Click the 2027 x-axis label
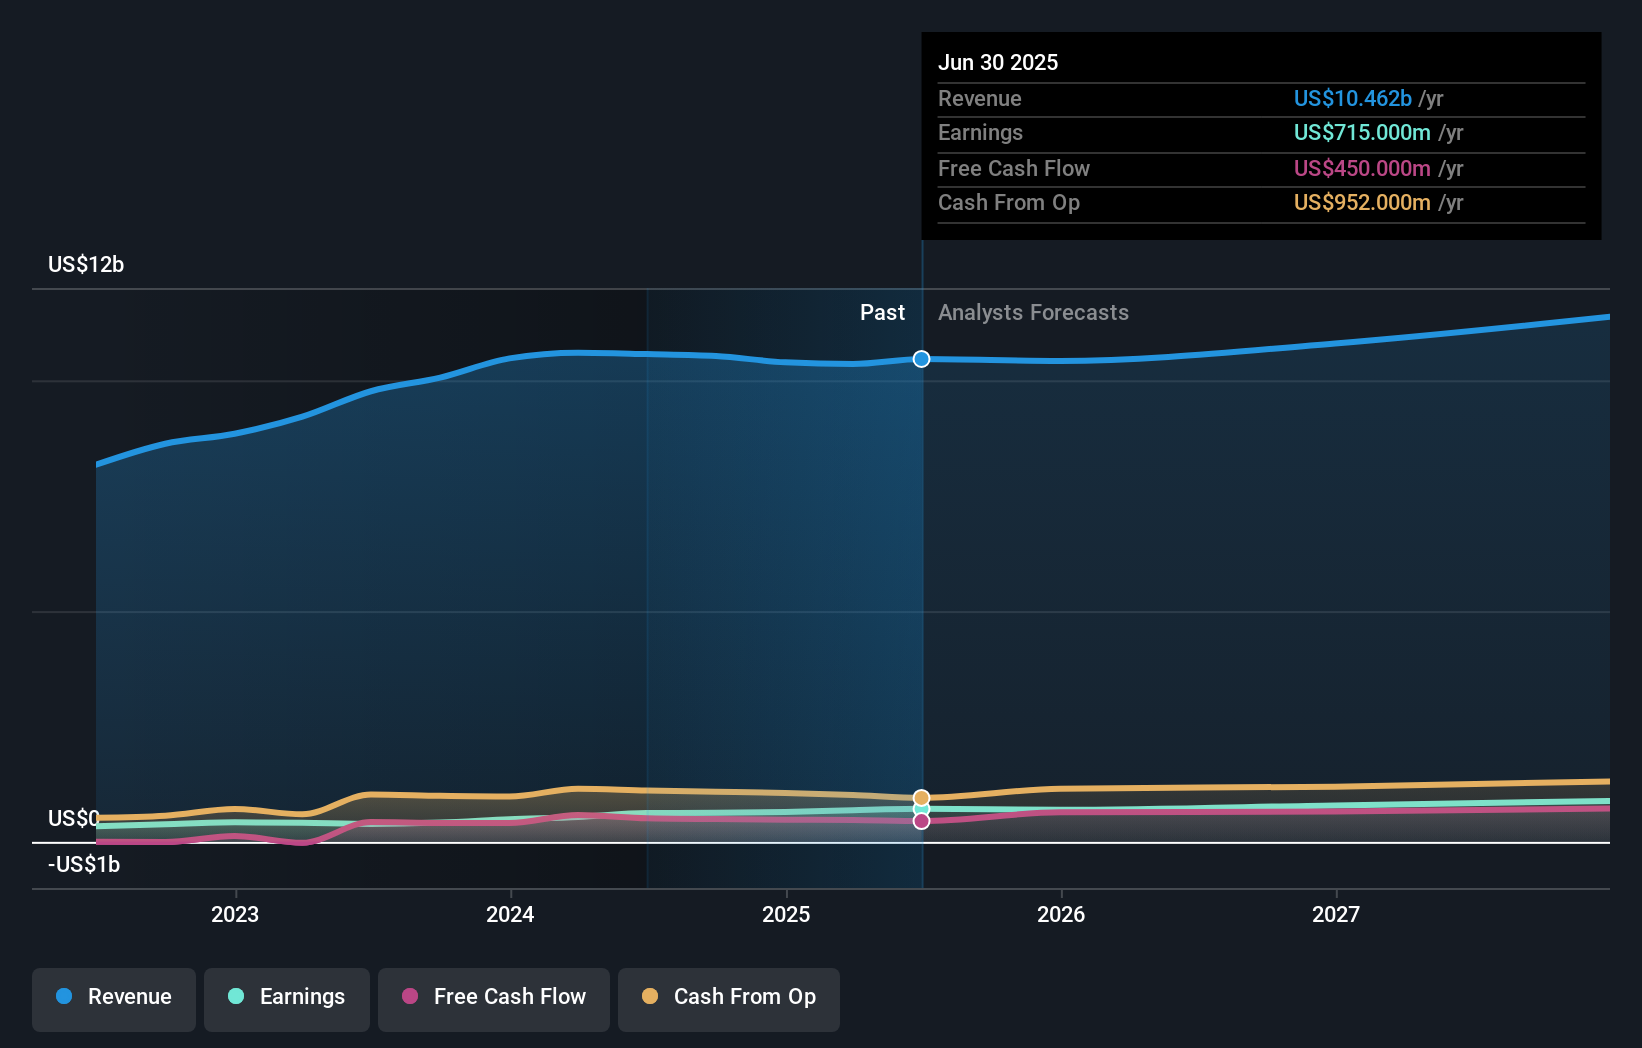The width and height of the screenshot is (1642, 1048). point(1336,914)
